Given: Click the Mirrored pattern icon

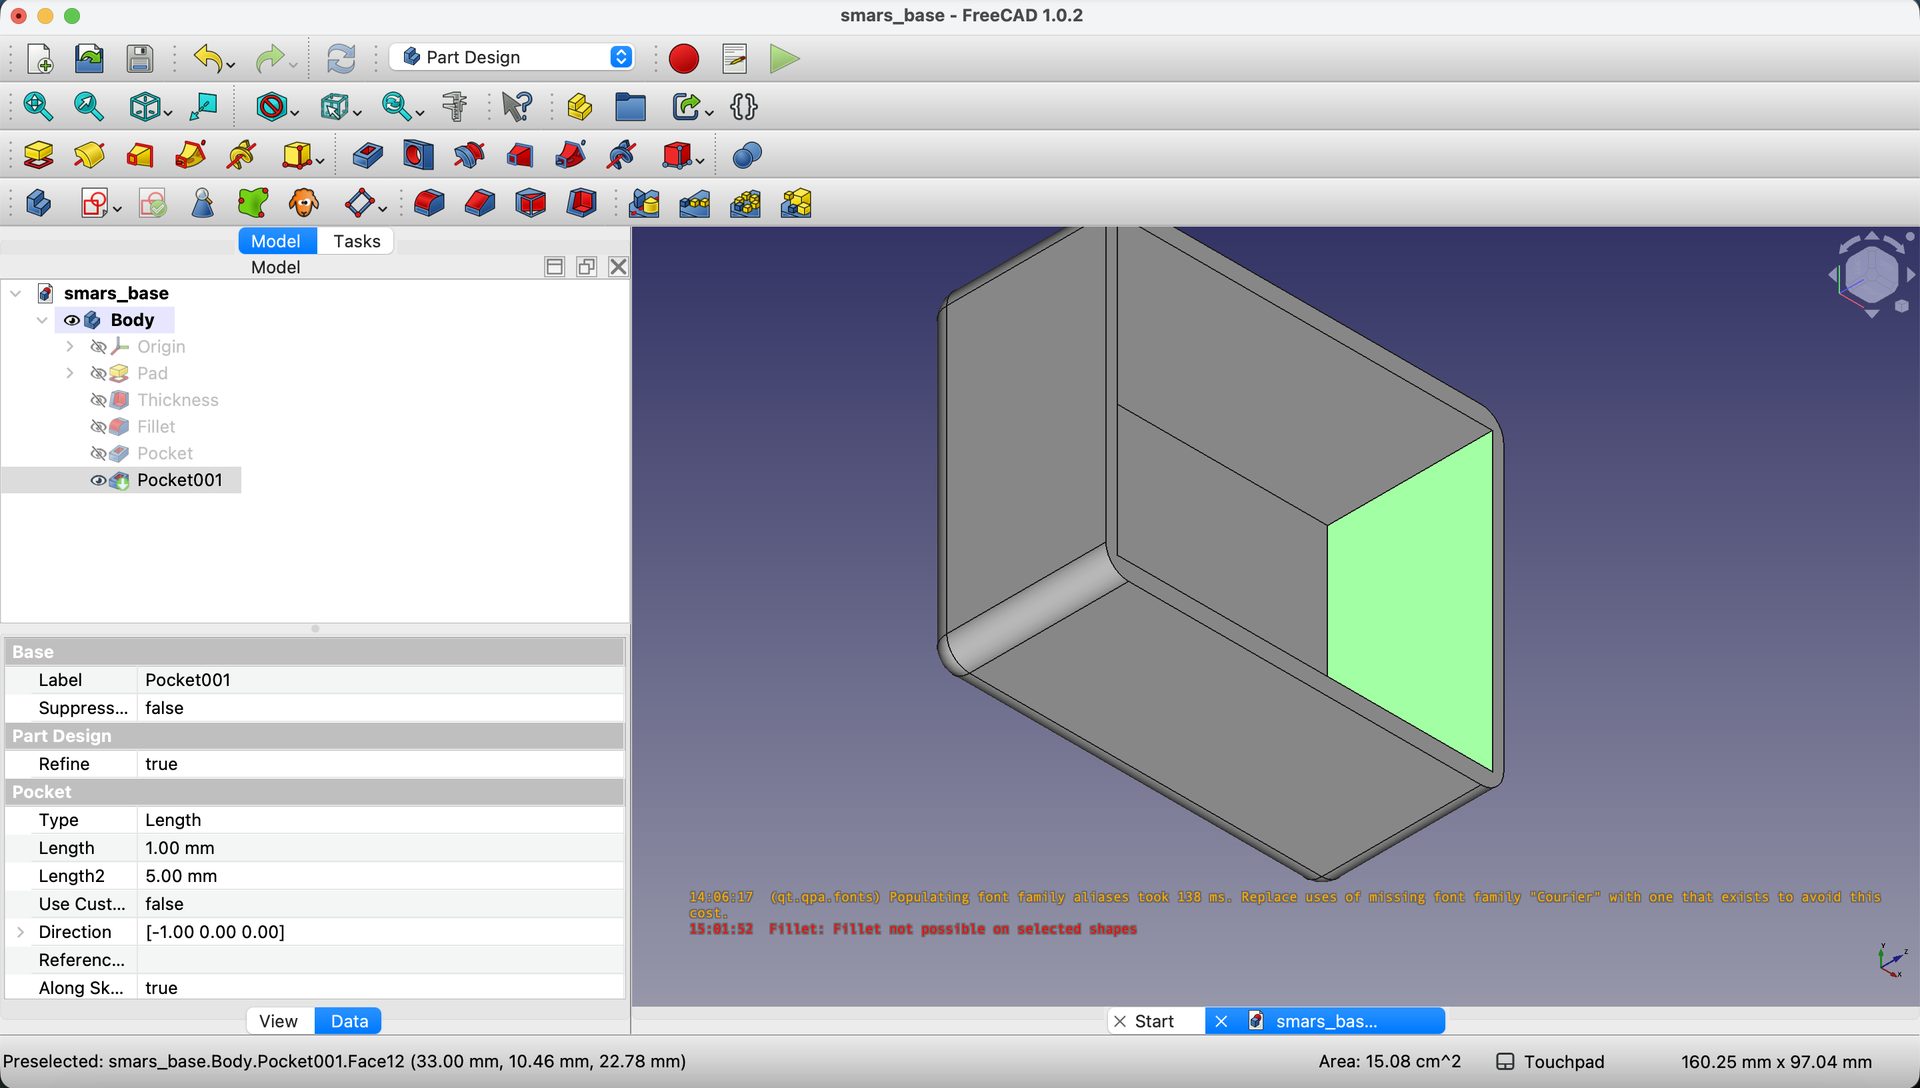Looking at the screenshot, I should (x=644, y=203).
